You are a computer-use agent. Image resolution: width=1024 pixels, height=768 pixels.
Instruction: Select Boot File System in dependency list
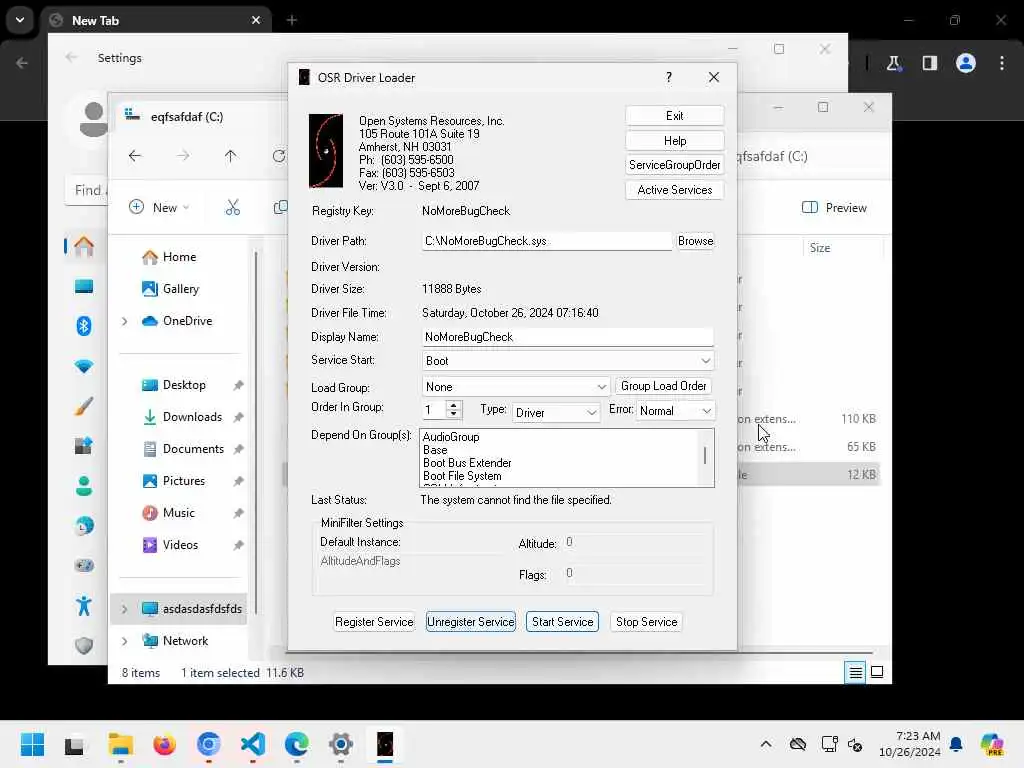point(462,476)
